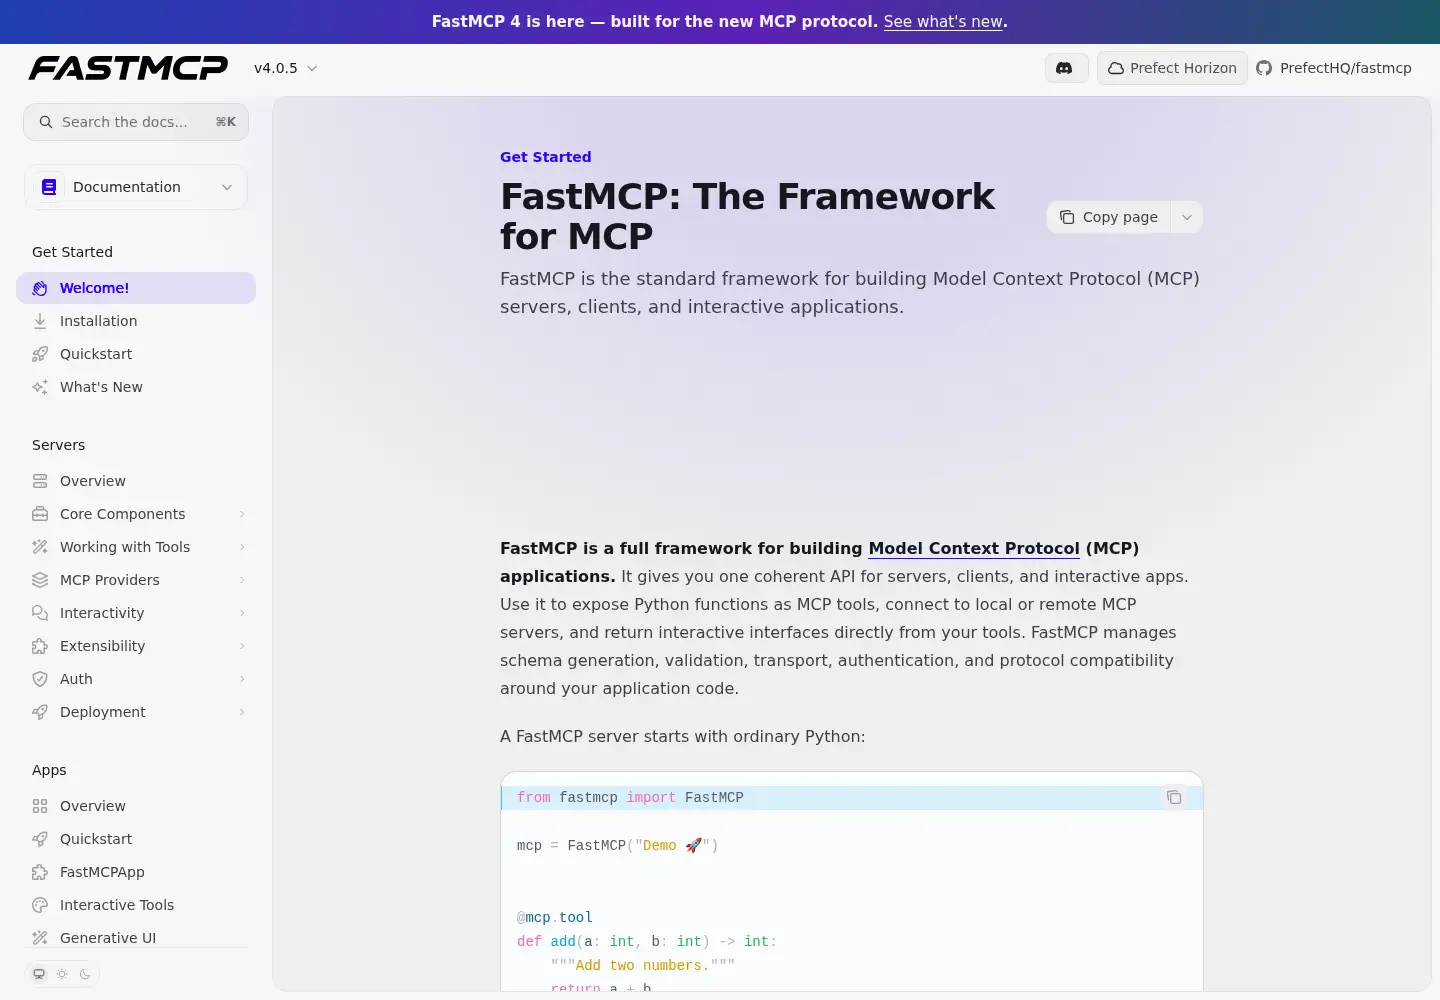Open the Apps Quickstart page
The height and width of the screenshot is (1000, 1440).
tap(136, 839)
